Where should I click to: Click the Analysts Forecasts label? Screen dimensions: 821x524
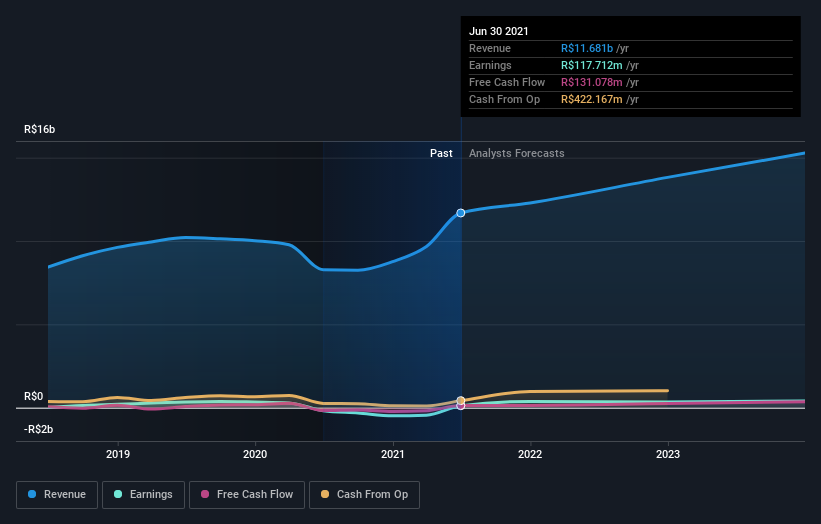517,153
